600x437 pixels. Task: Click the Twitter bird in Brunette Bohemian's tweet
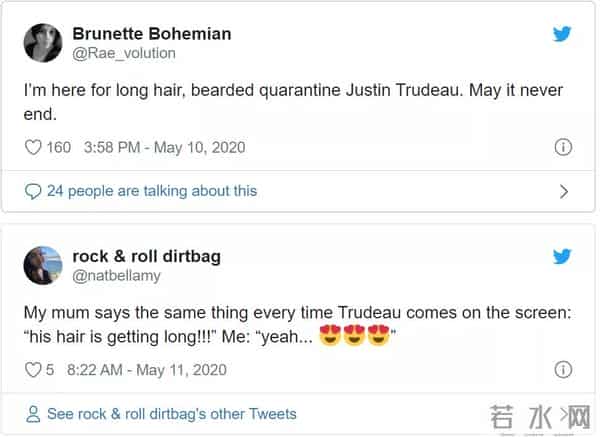tap(563, 34)
